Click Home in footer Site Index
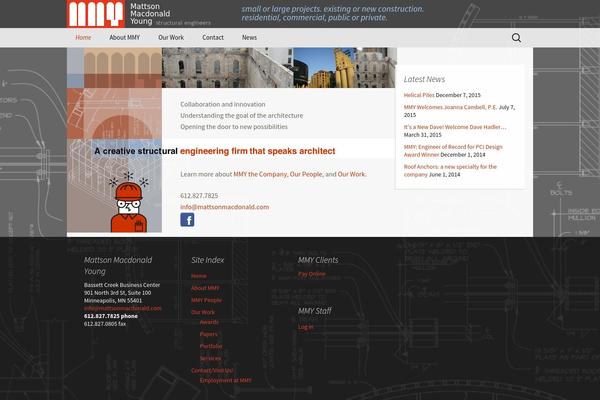This screenshot has width=600, height=400. pos(199,276)
